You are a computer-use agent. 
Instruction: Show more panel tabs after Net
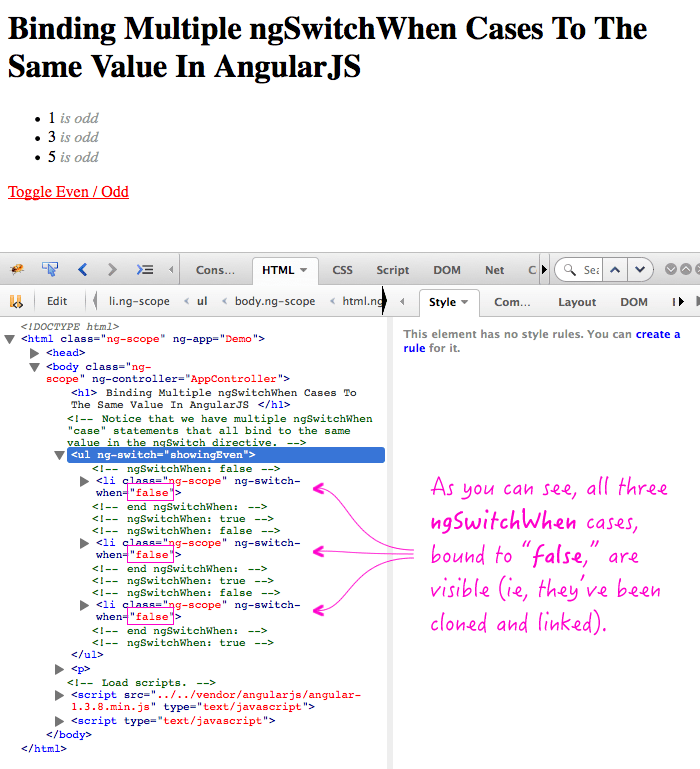(x=544, y=269)
